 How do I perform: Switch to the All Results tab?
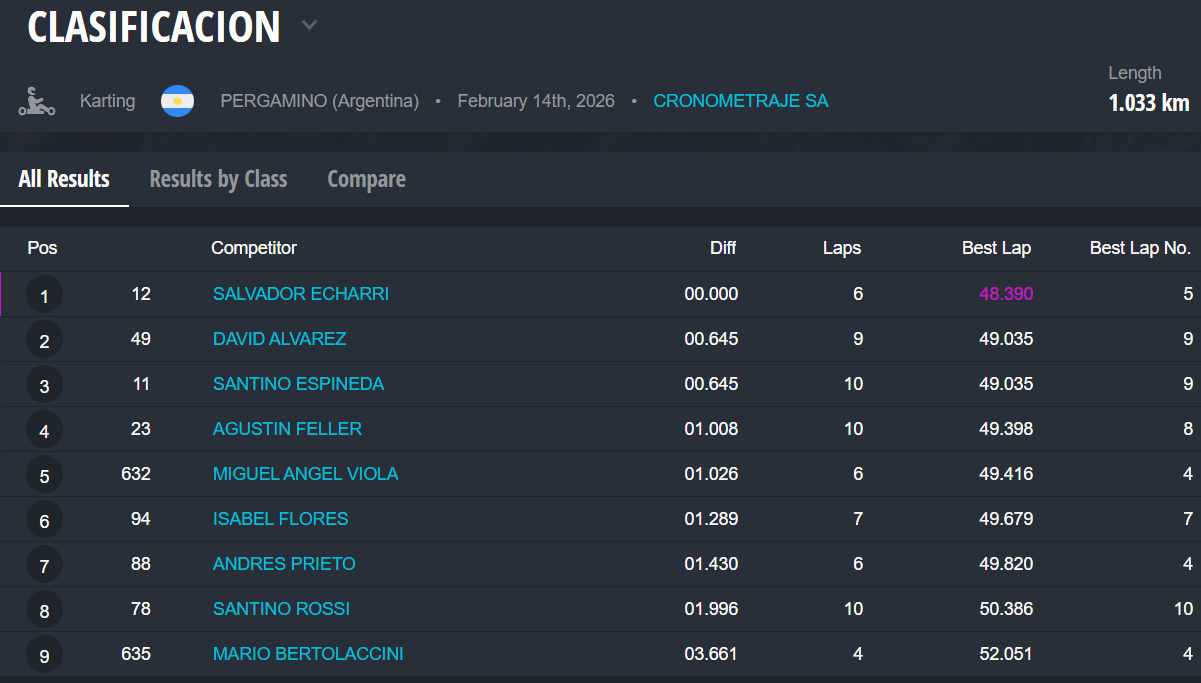[x=64, y=179]
